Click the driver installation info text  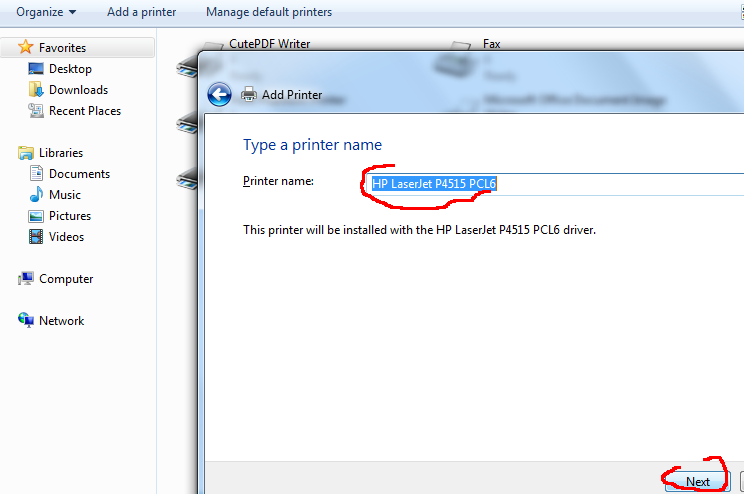click(419, 230)
